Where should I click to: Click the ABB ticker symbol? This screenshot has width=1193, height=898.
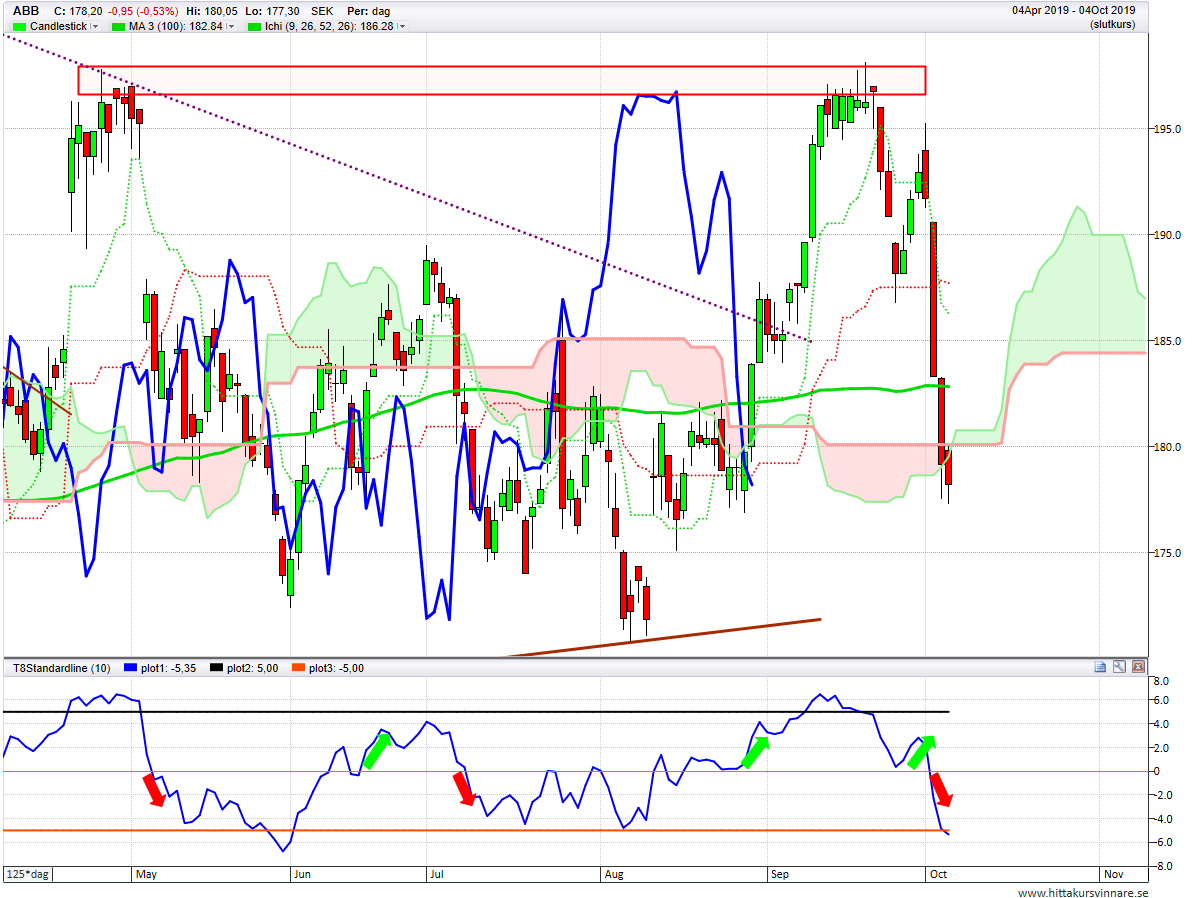coord(26,11)
